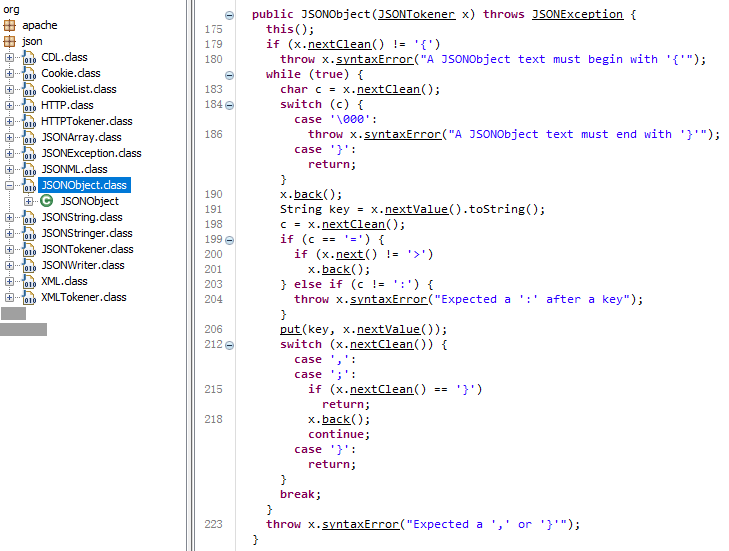
Task: Click the json package icon
Action: [9, 41]
